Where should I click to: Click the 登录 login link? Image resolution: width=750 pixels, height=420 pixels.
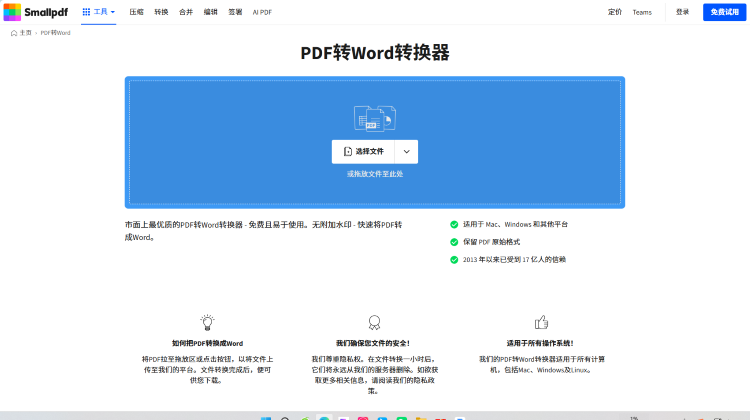(683, 12)
